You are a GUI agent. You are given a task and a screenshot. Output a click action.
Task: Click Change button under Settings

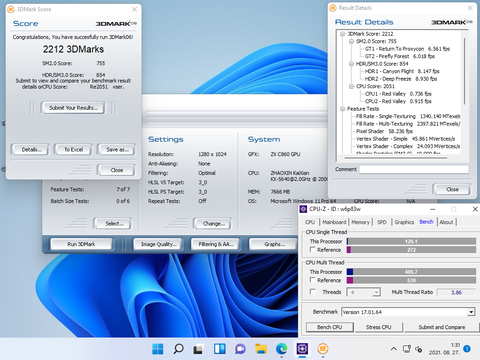click(x=212, y=223)
